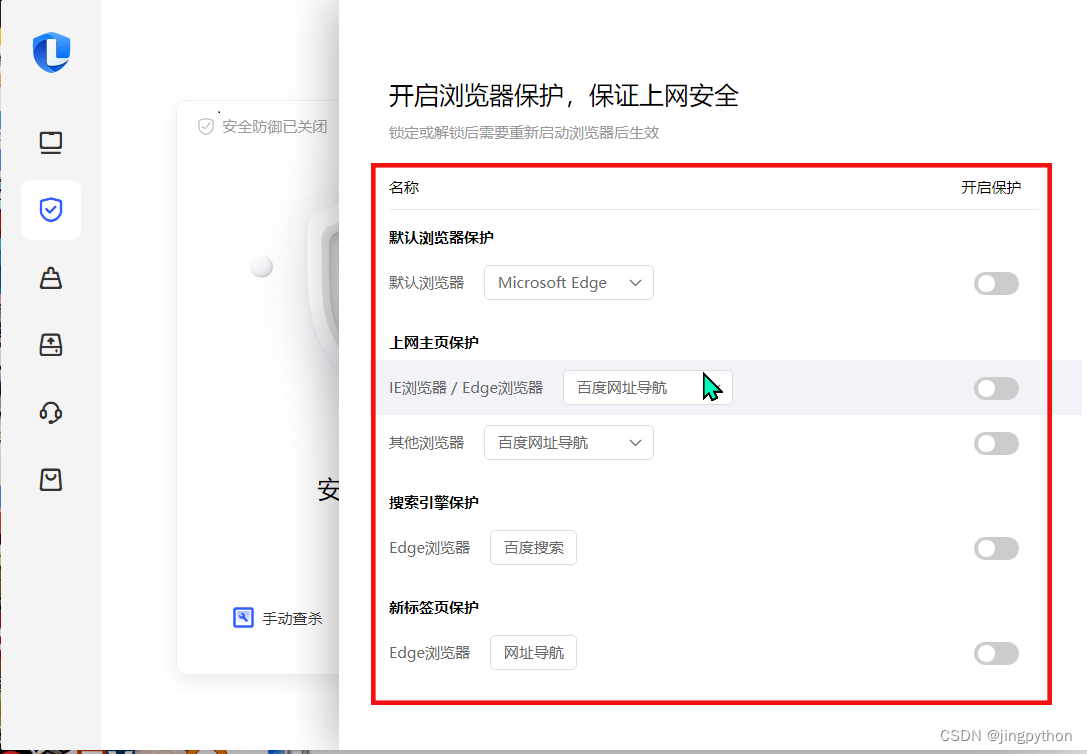Open the Microsoft Edge default browser dropdown
1087x754 pixels.
pyautogui.click(x=568, y=283)
